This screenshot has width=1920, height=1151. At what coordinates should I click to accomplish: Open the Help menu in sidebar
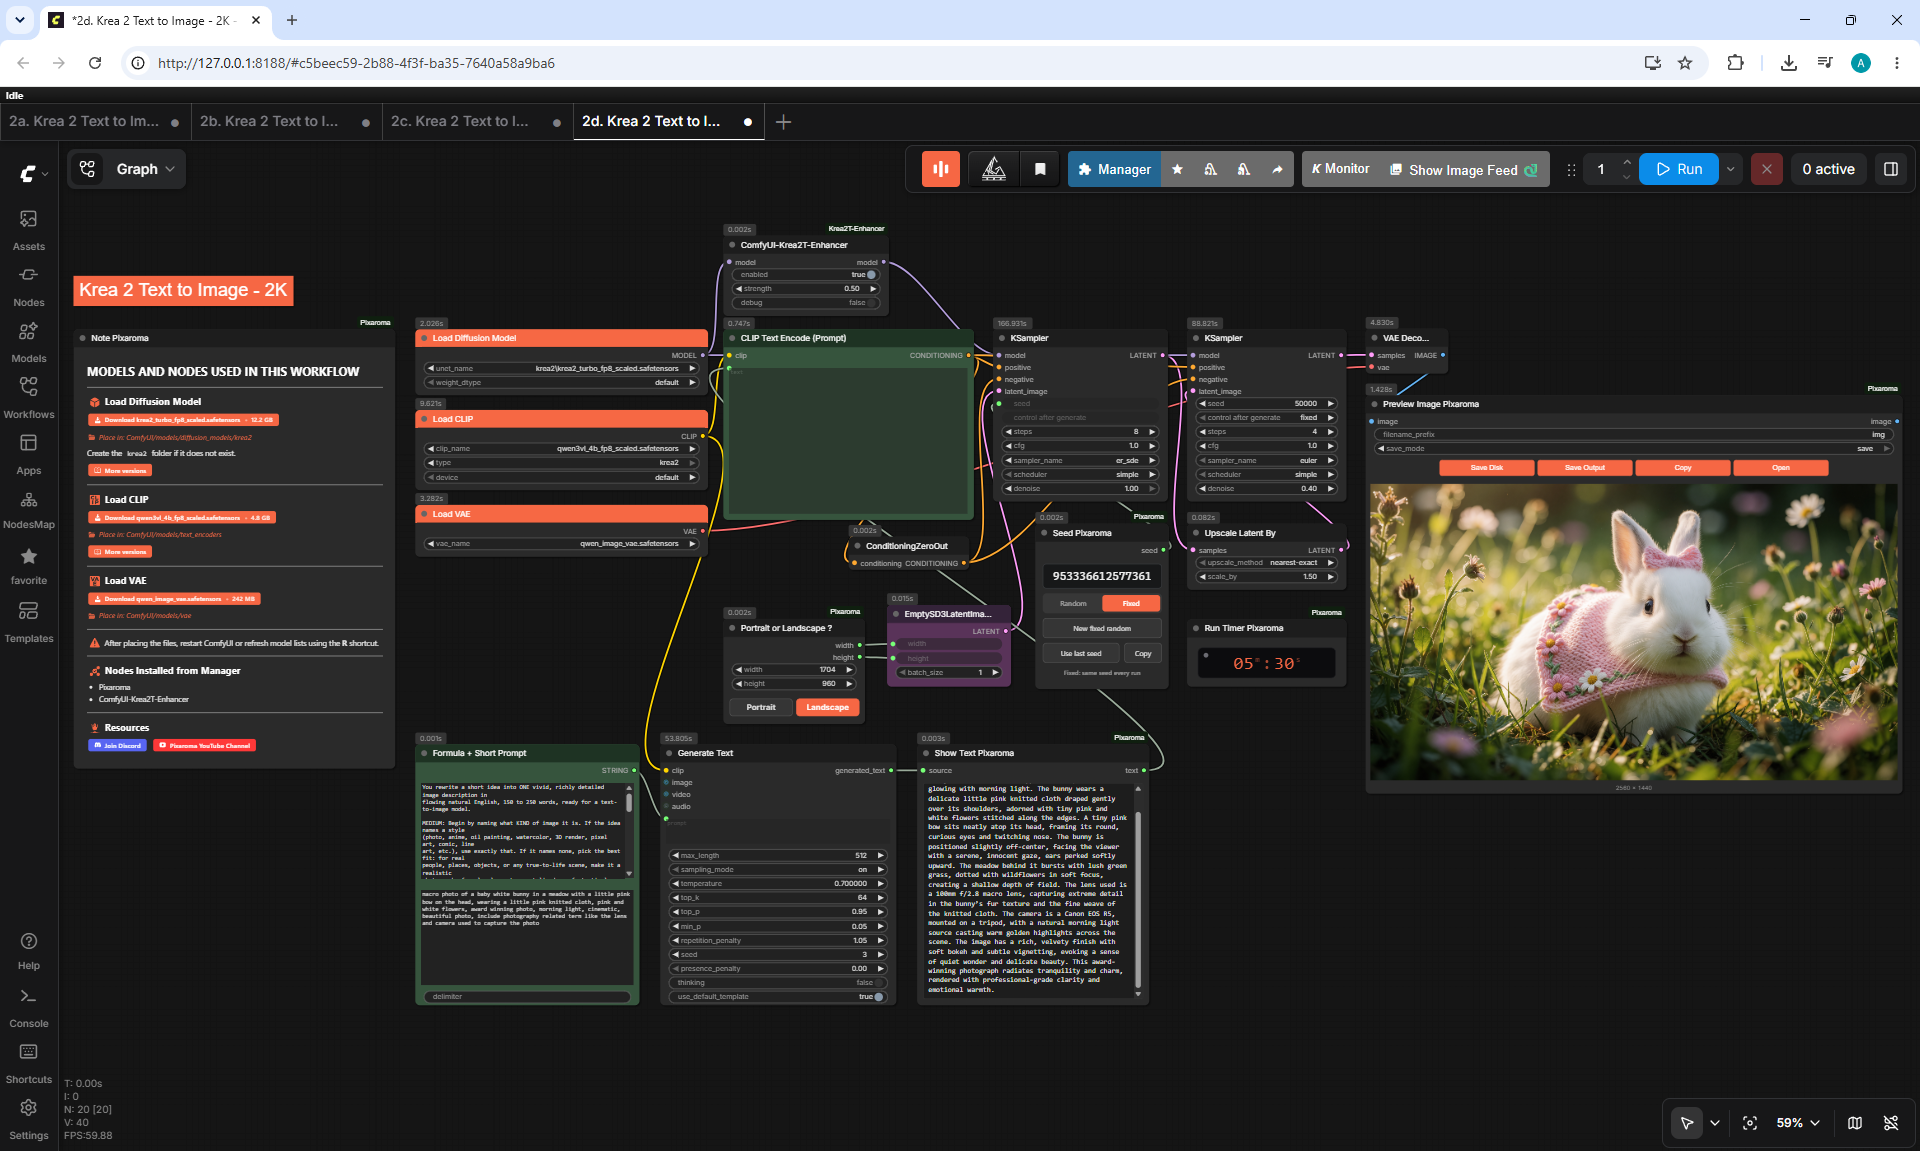(29, 951)
